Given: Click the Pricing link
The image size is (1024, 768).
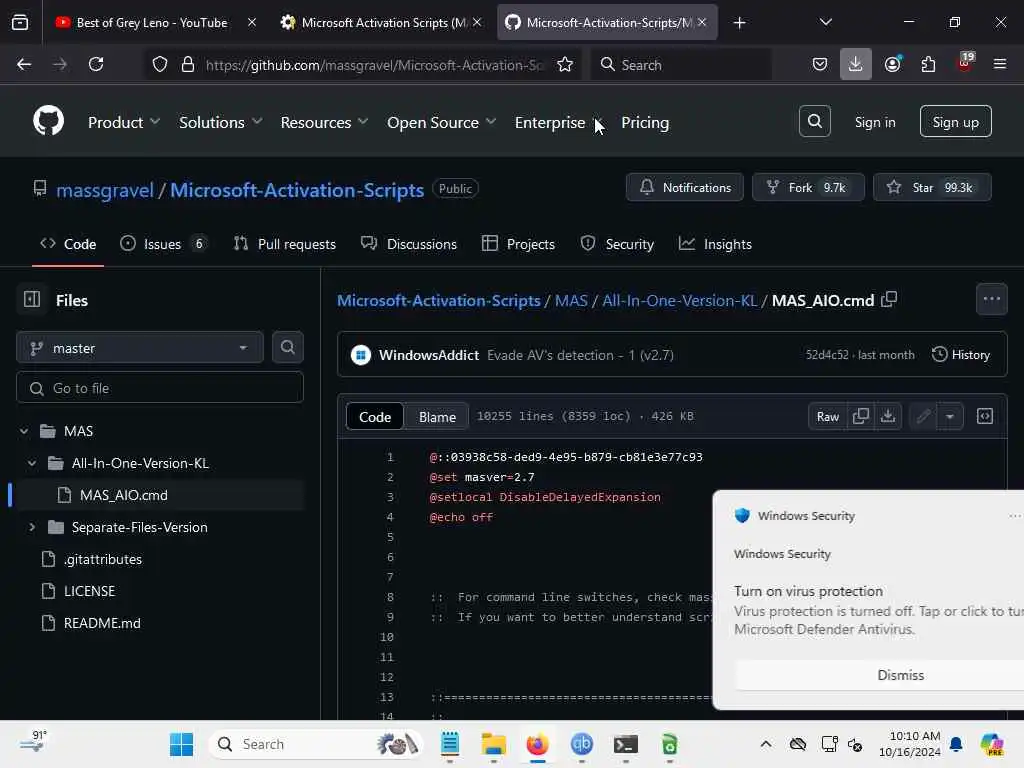Looking at the screenshot, I should (645, 122).
